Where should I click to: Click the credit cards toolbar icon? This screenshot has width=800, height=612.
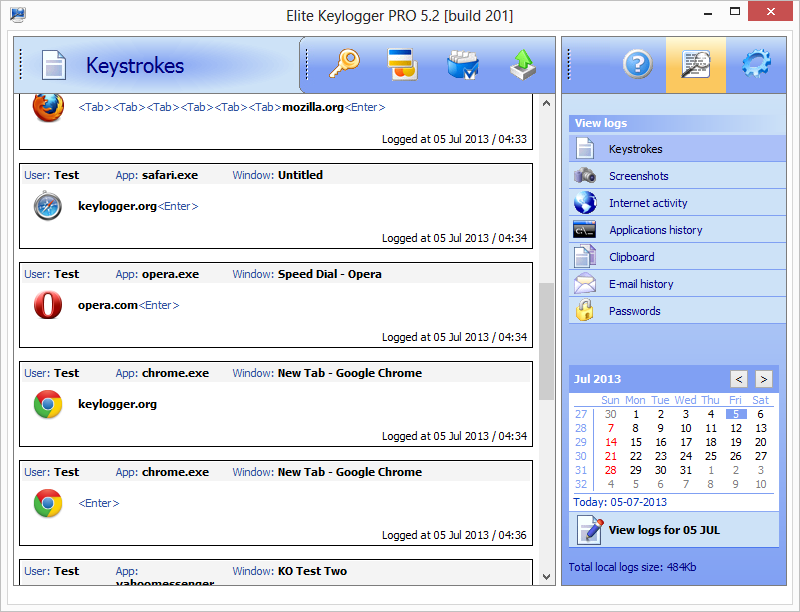point(401,62)
